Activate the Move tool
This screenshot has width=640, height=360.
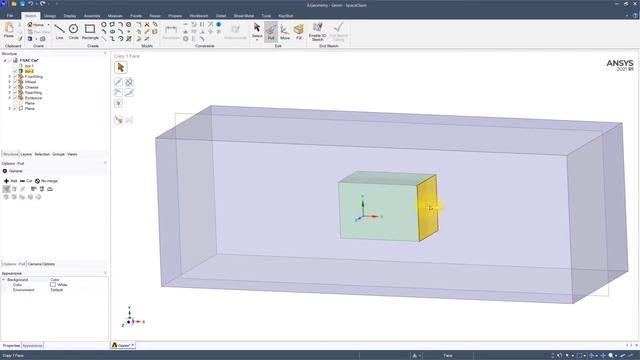click(x=285, y=31)
